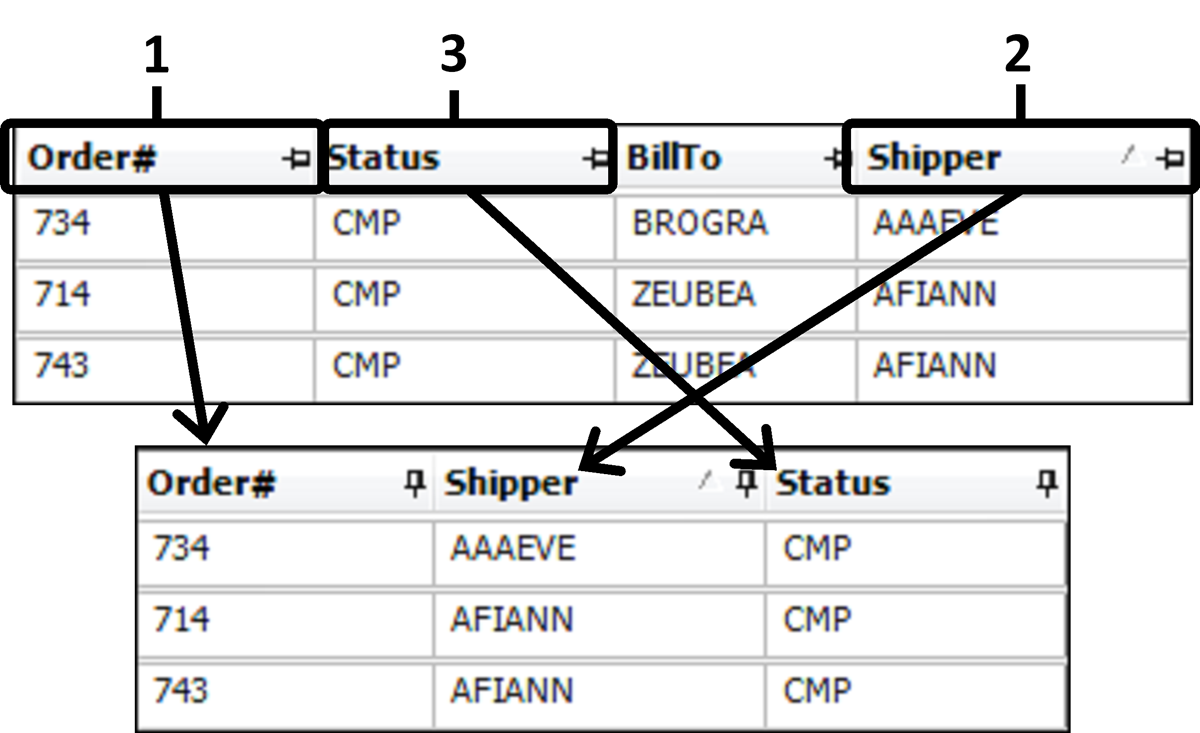Viewport: 1200px width, 733px height.
Task: Select the BROGRA cell in the BillTo column
Action: [699, 222]
